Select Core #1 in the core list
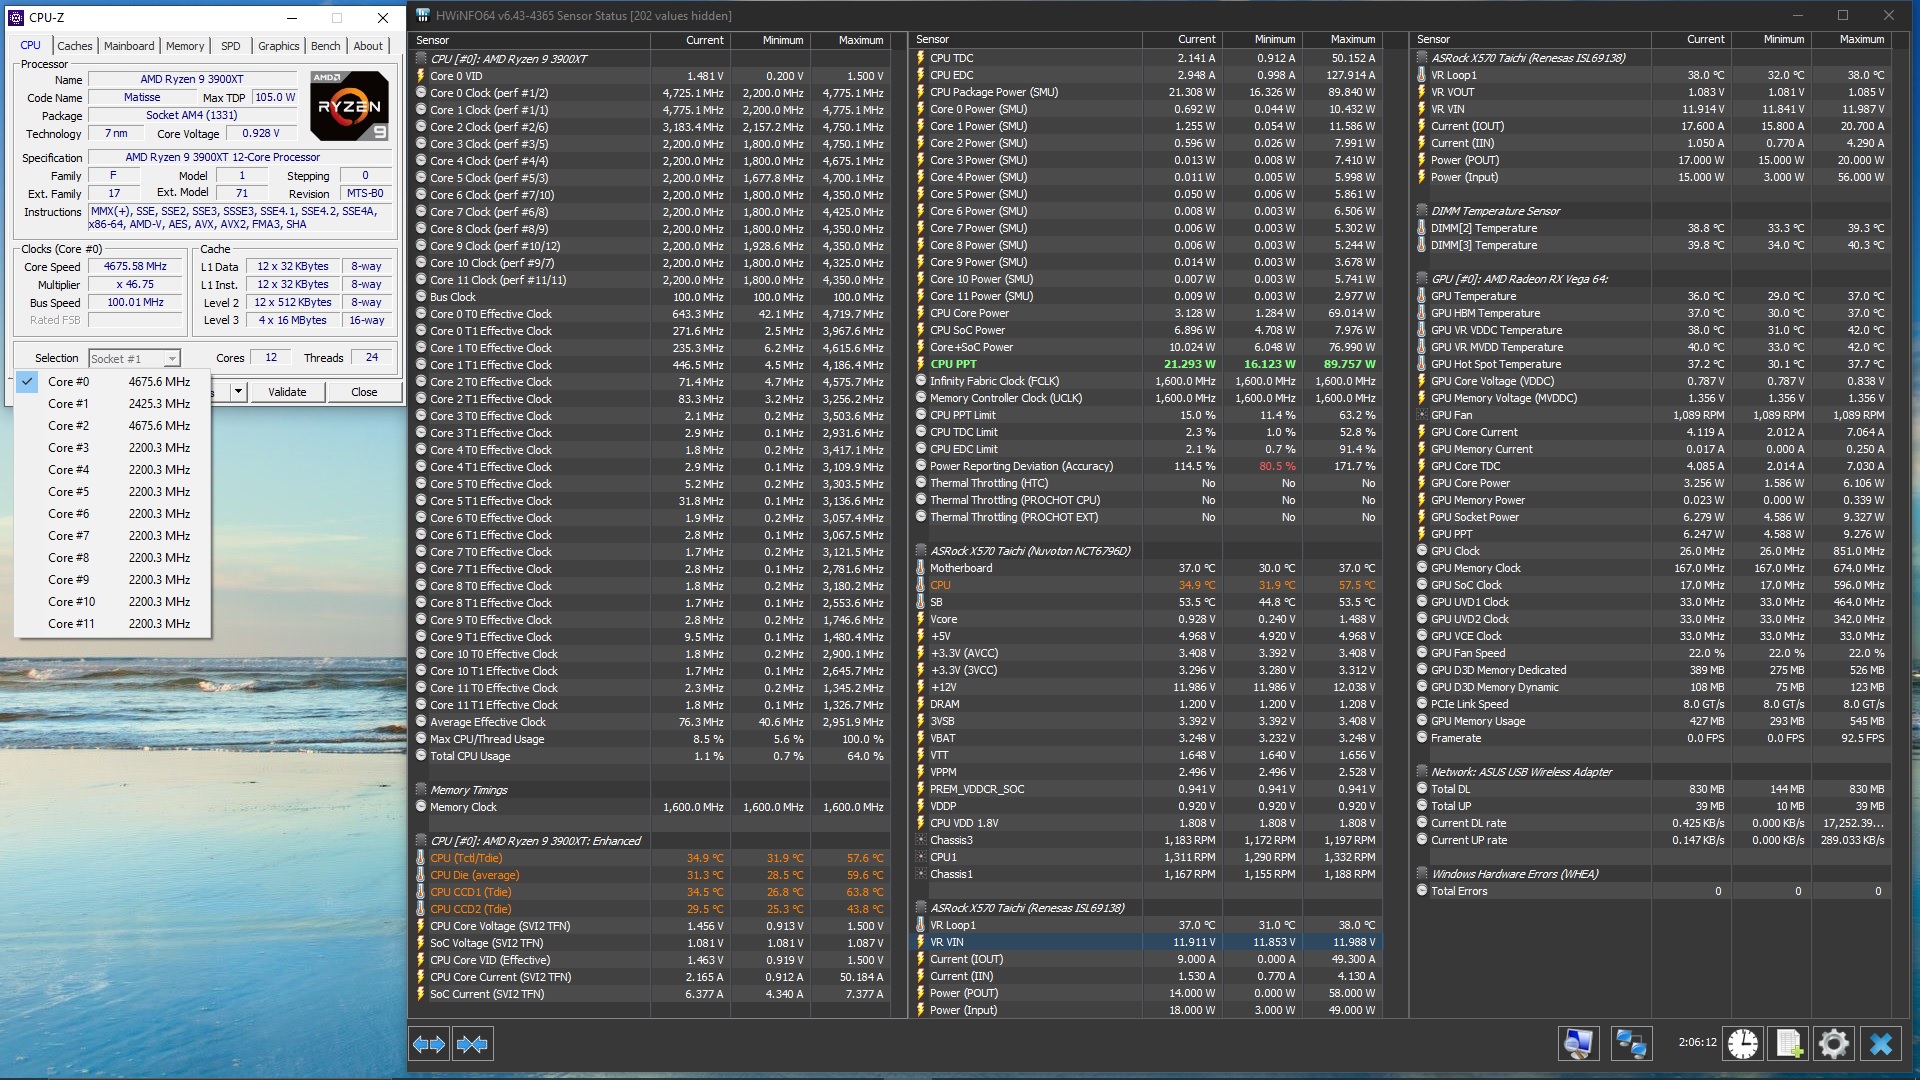 pyautogui.click(x=68, y=404)
